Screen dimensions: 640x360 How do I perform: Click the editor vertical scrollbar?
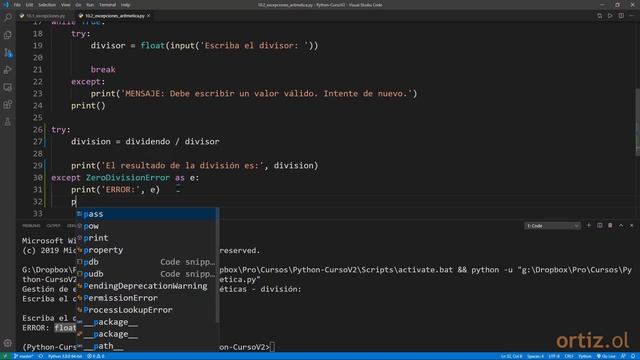click(x=637, y=122)
